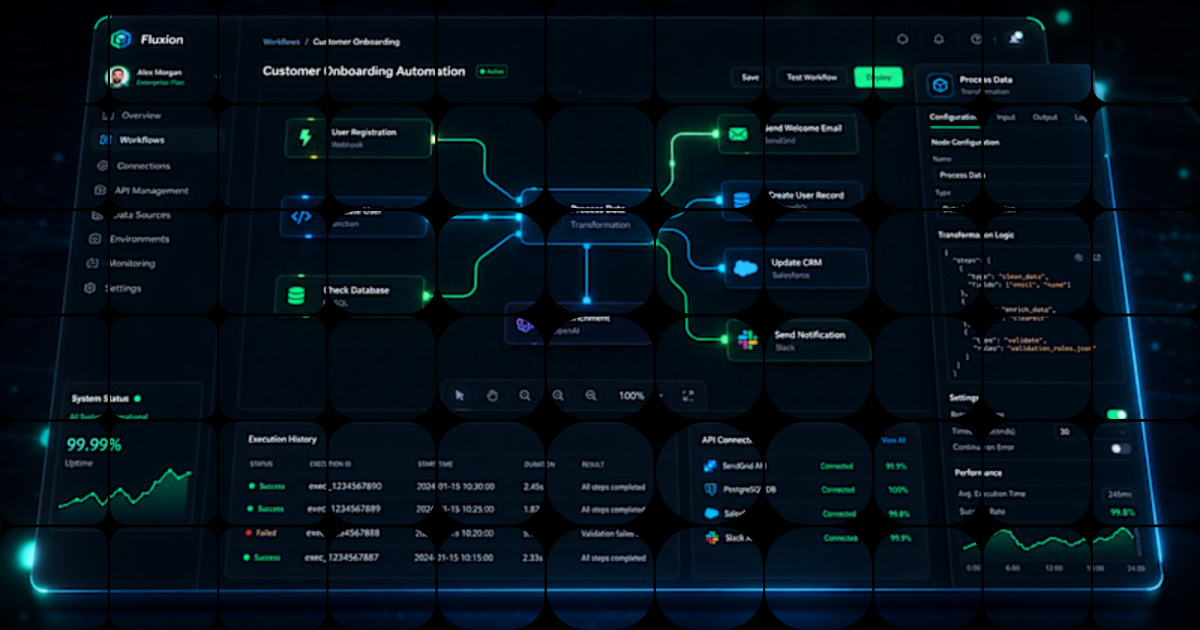Viewport: 1200px width, 630px height.
Task: Expand the Transformation Logic editor
Action: [x=1097, y=257]
